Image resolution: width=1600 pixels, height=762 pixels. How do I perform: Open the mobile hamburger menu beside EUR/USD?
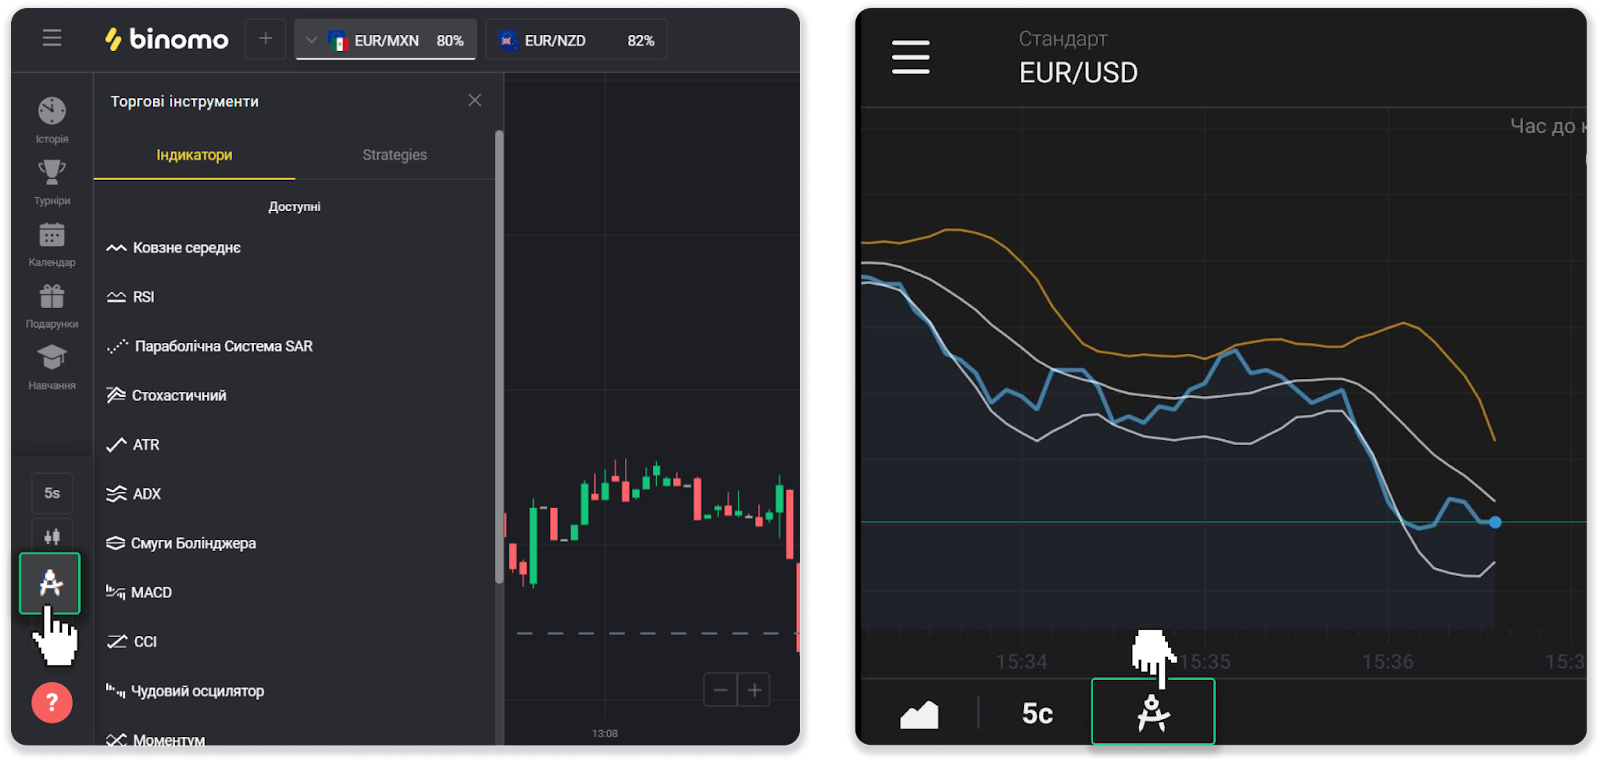pos(910,57)
